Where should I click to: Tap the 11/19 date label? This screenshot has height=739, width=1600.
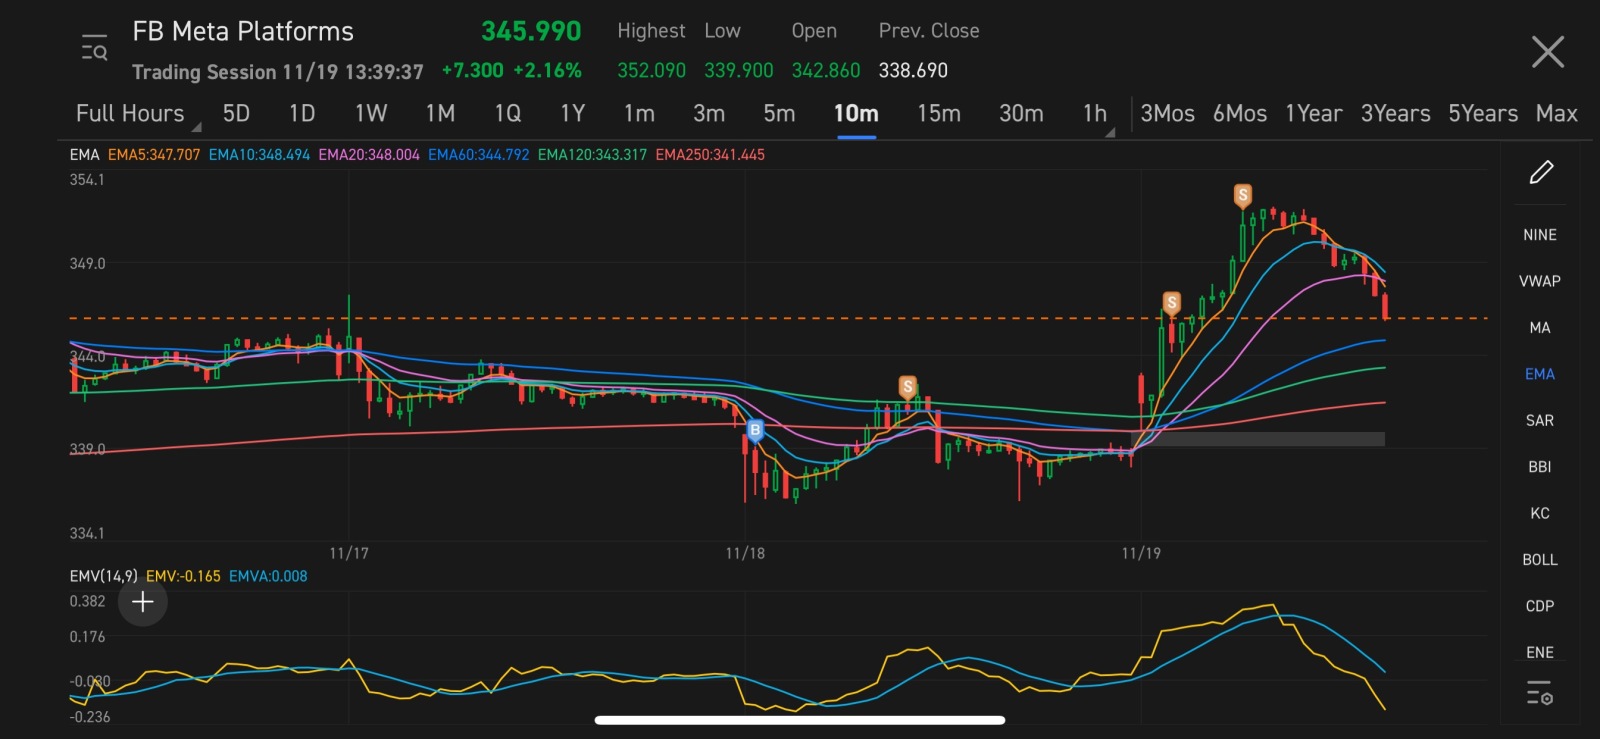pyautogui.click(x=1141, y=553)
